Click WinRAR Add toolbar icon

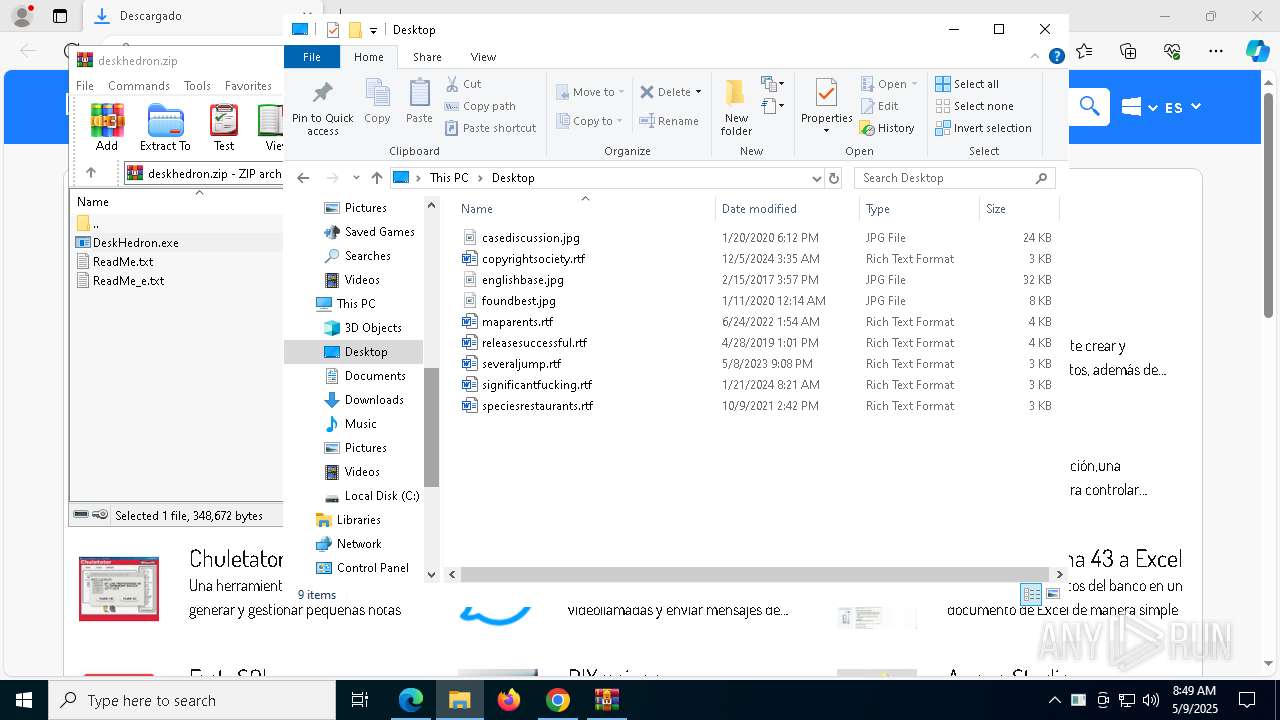tap(107, 127)
